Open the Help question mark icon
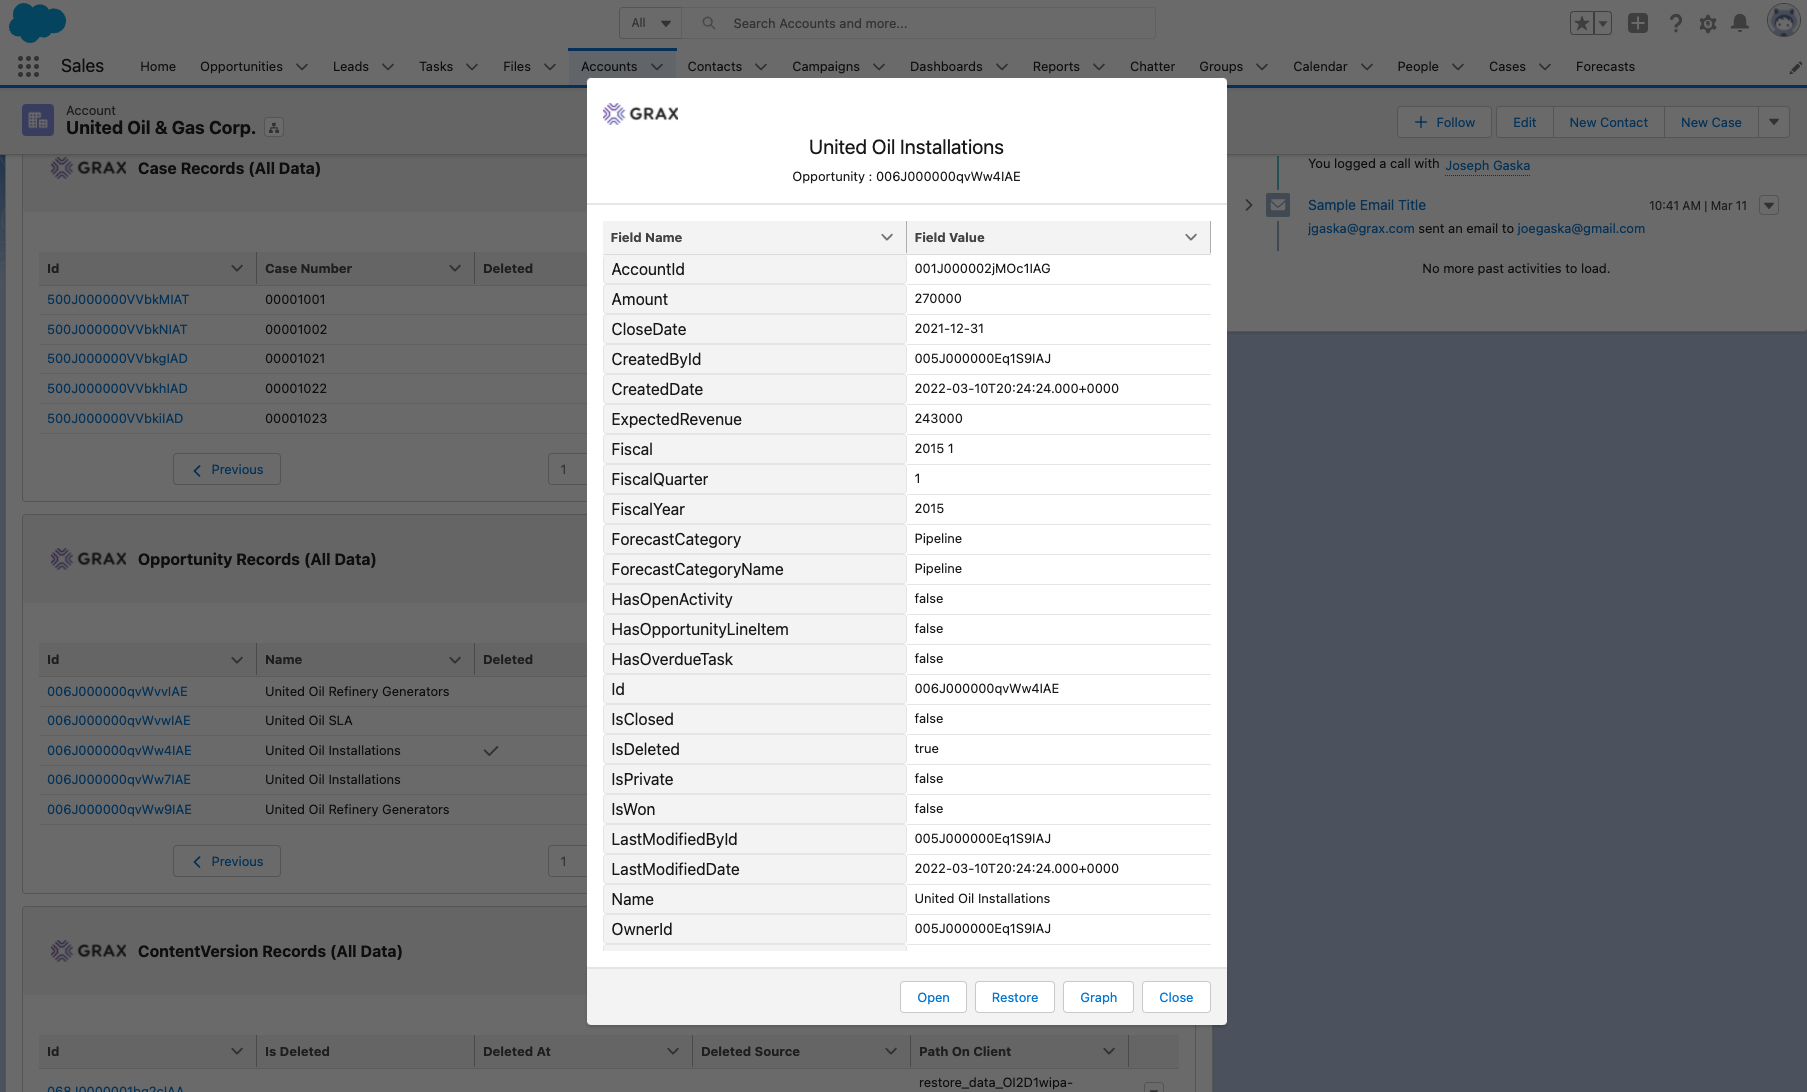Screen dimensions: 1807x1092 pyautogui.click(x=1676, y=23)
